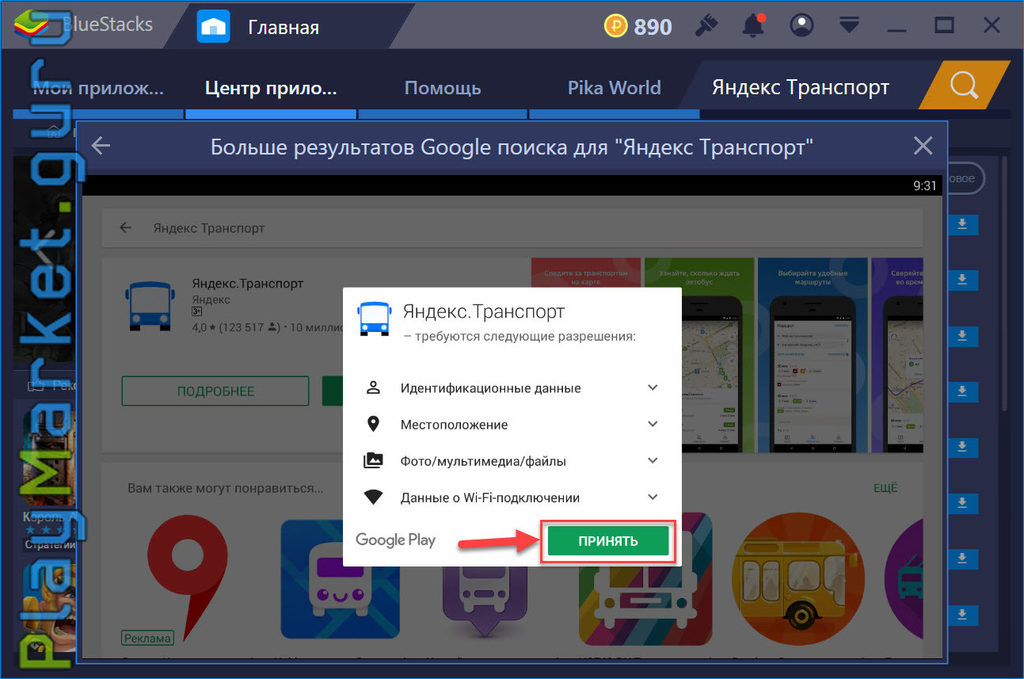Image resolution: width=1024 pixels, height=679 pixels.
Task: Click the Яндекс.Транспорт bus icon in permissions dialog
Action: pyautogui.click(x=374, y=319)
